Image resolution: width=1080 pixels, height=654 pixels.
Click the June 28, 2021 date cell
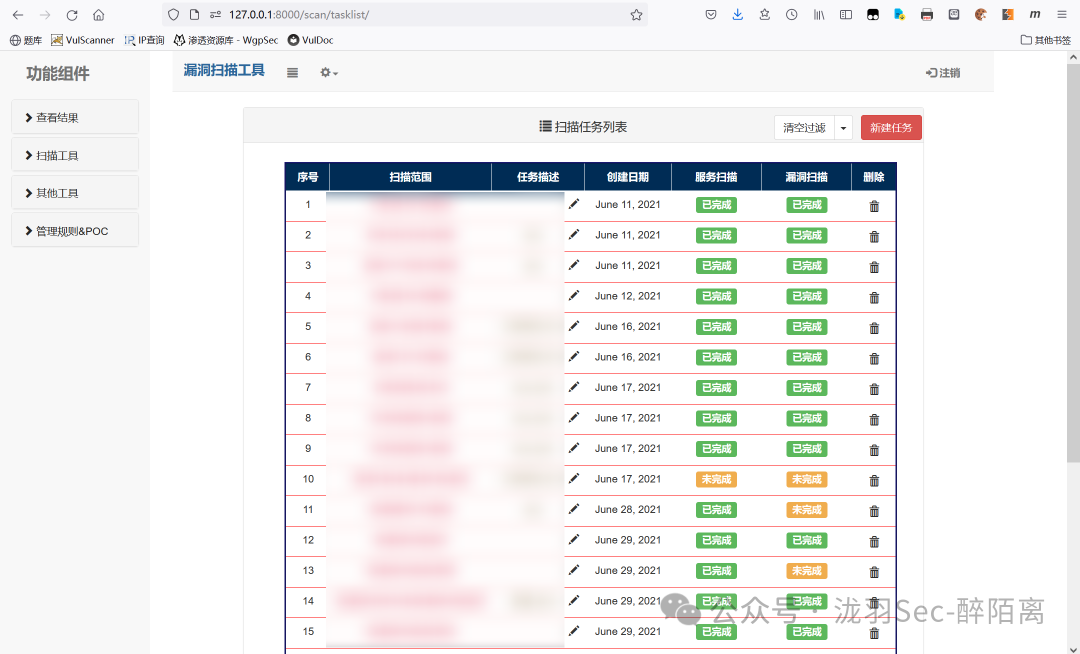pos(627,509)
